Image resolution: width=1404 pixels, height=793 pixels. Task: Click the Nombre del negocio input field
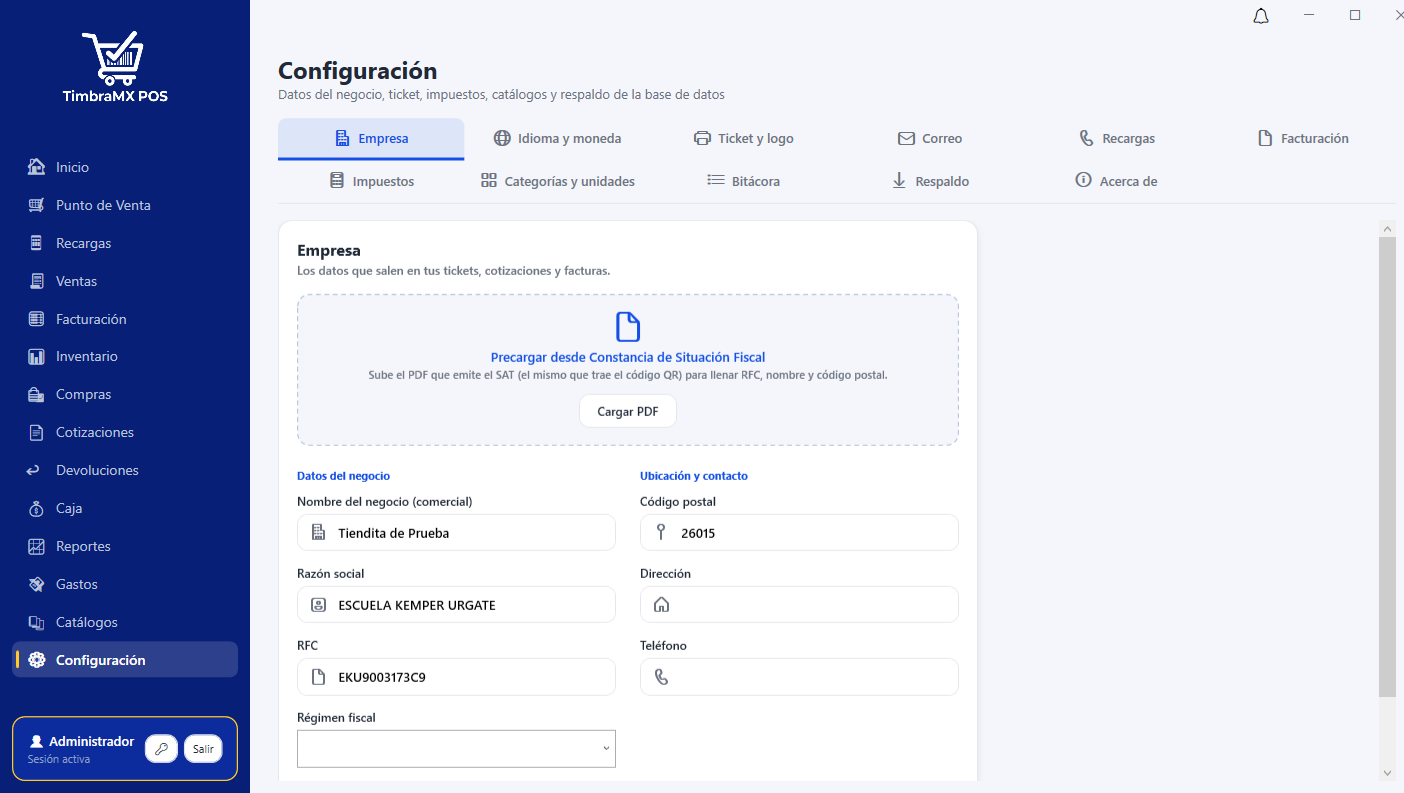click(456, 533)
